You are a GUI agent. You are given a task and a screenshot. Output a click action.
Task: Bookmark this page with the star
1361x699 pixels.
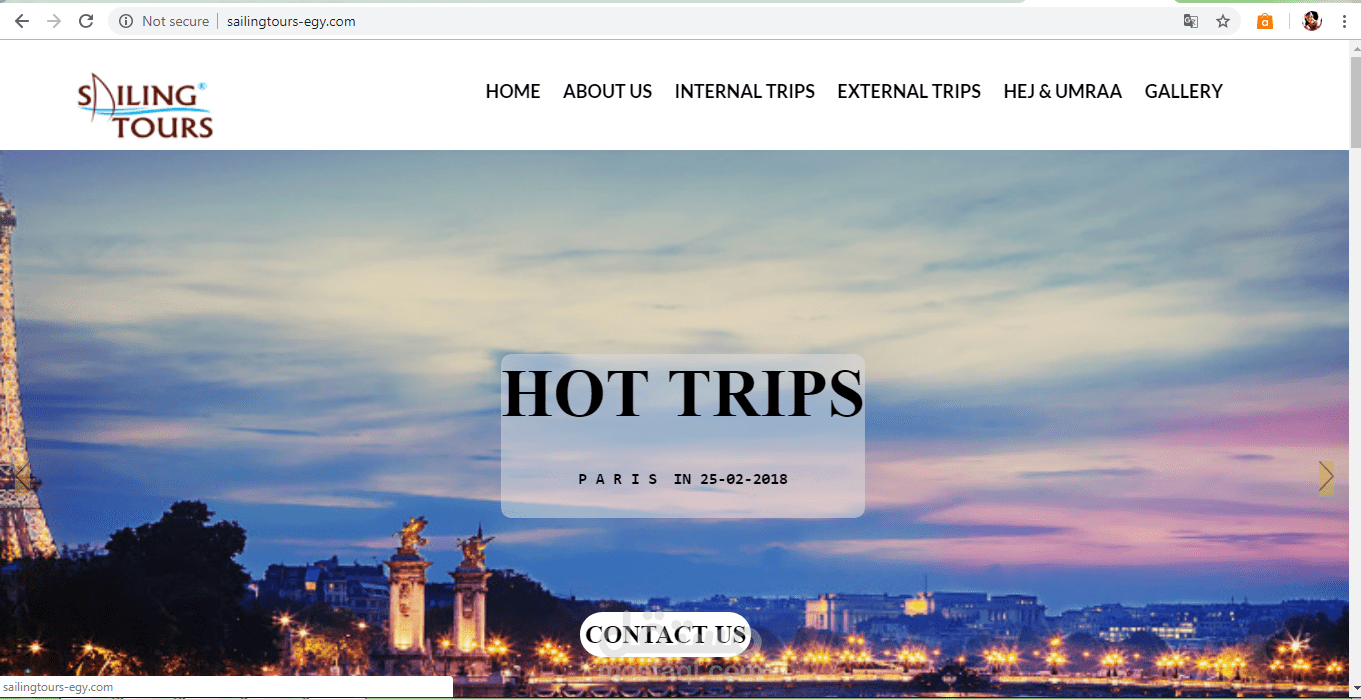coord(1223,21)
